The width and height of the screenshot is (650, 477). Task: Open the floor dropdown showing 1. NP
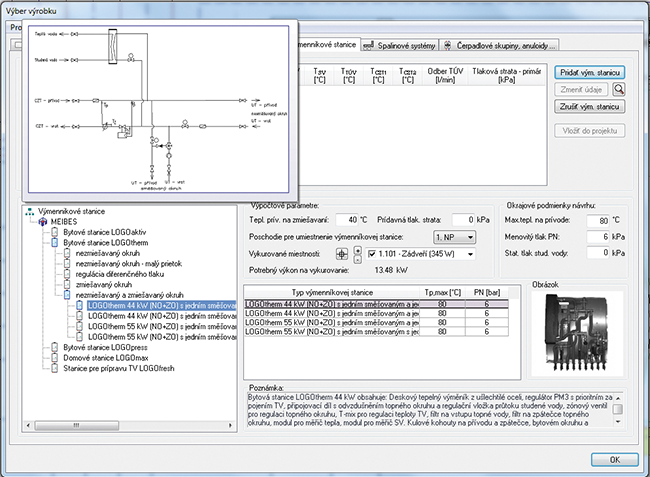click(x=454, y=237)
